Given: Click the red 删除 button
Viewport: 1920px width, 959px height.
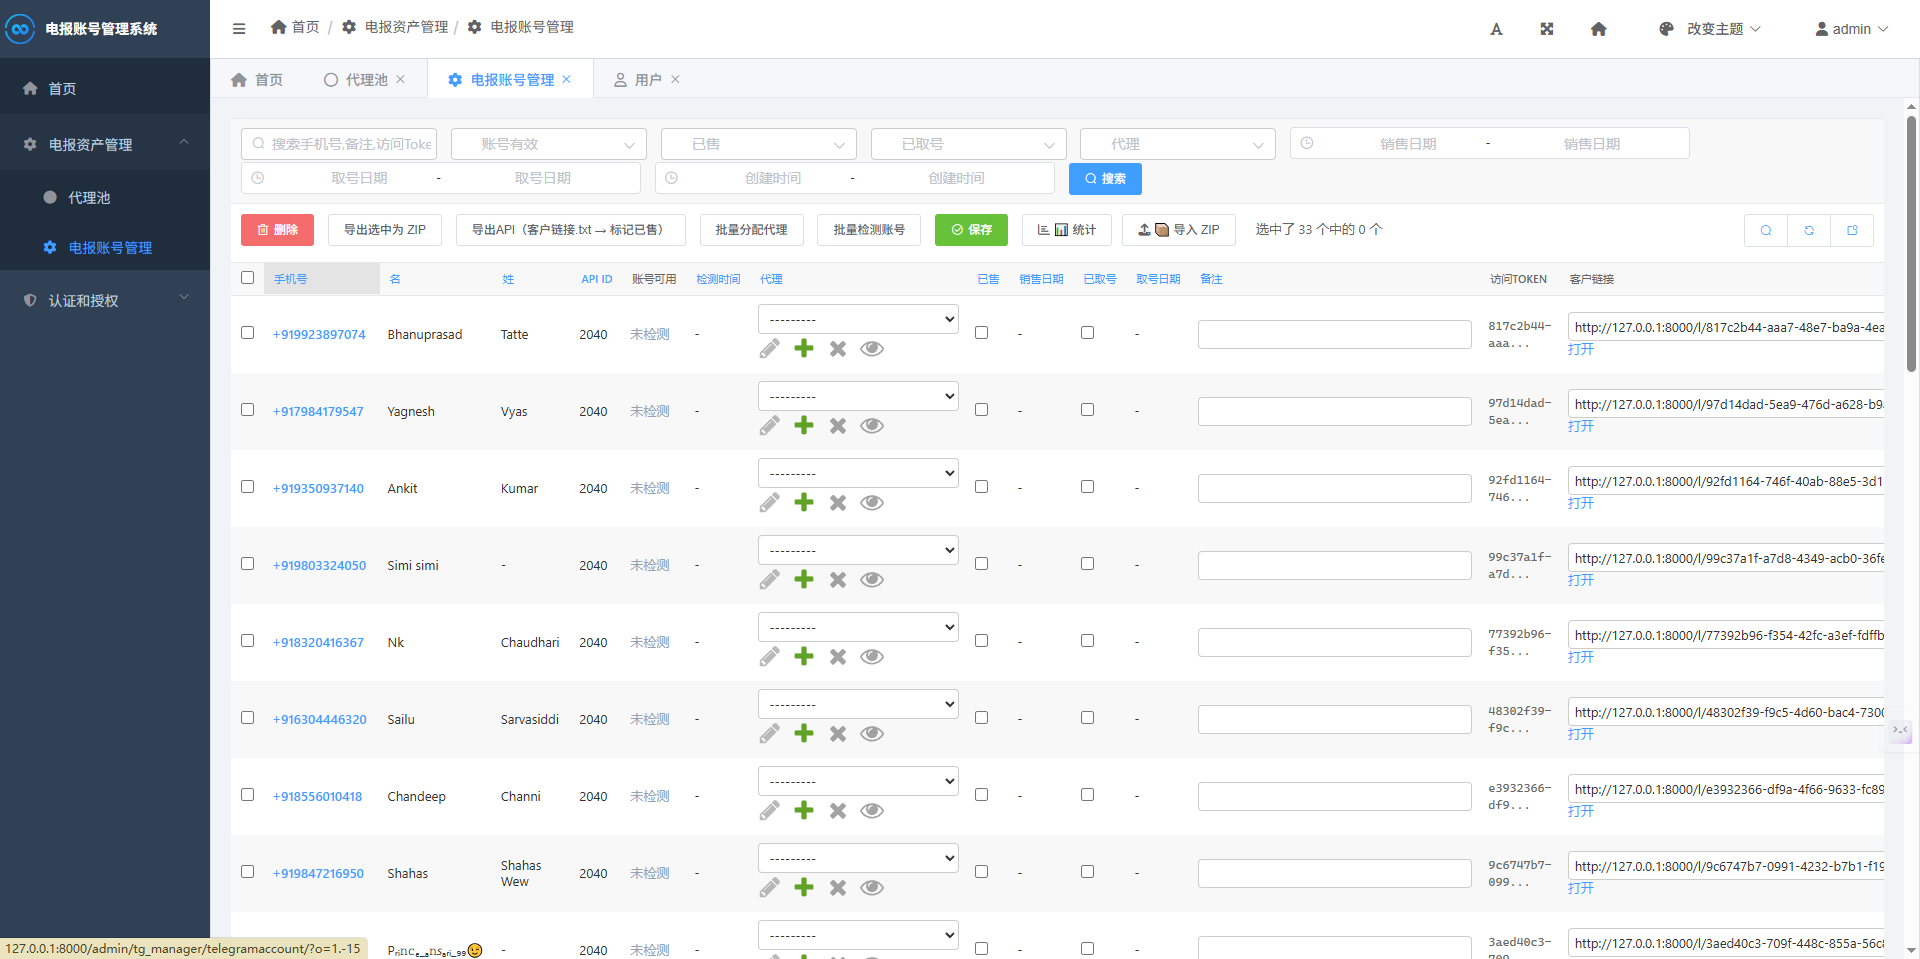Looking at the screenshot, I should click(277, 230).
